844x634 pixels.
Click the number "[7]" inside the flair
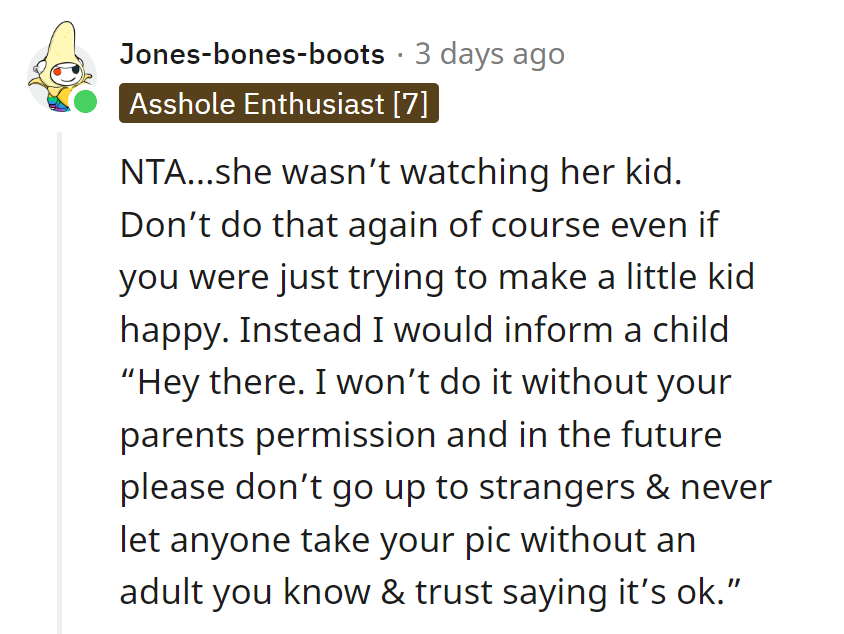tap(410, 105)
